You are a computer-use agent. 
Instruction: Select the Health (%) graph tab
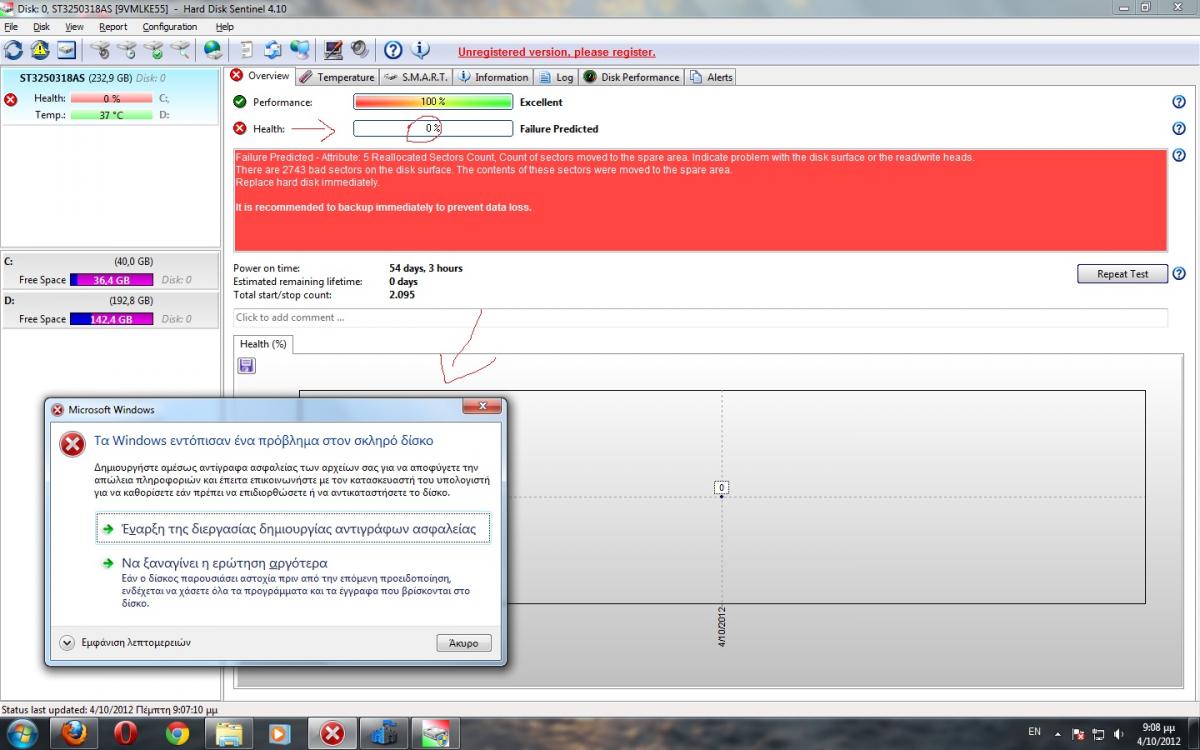[263, 343]
